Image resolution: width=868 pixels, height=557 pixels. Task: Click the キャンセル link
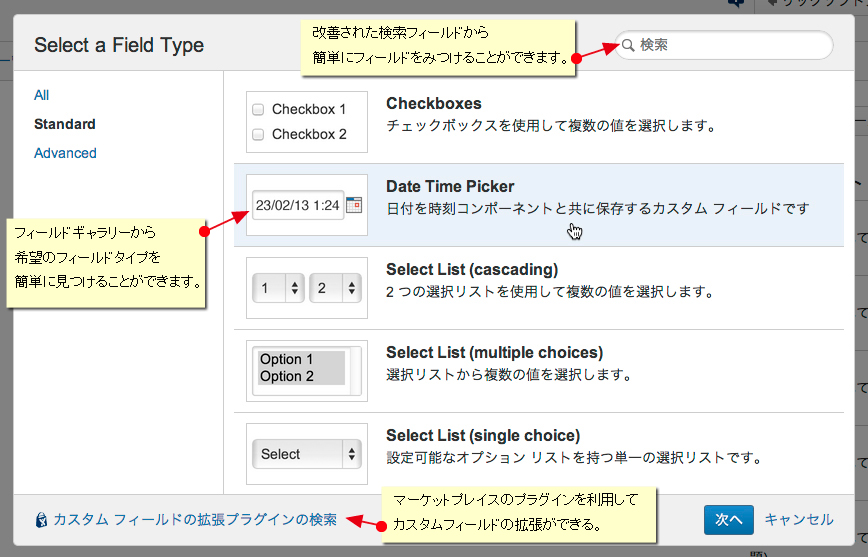tap(798, 519)
